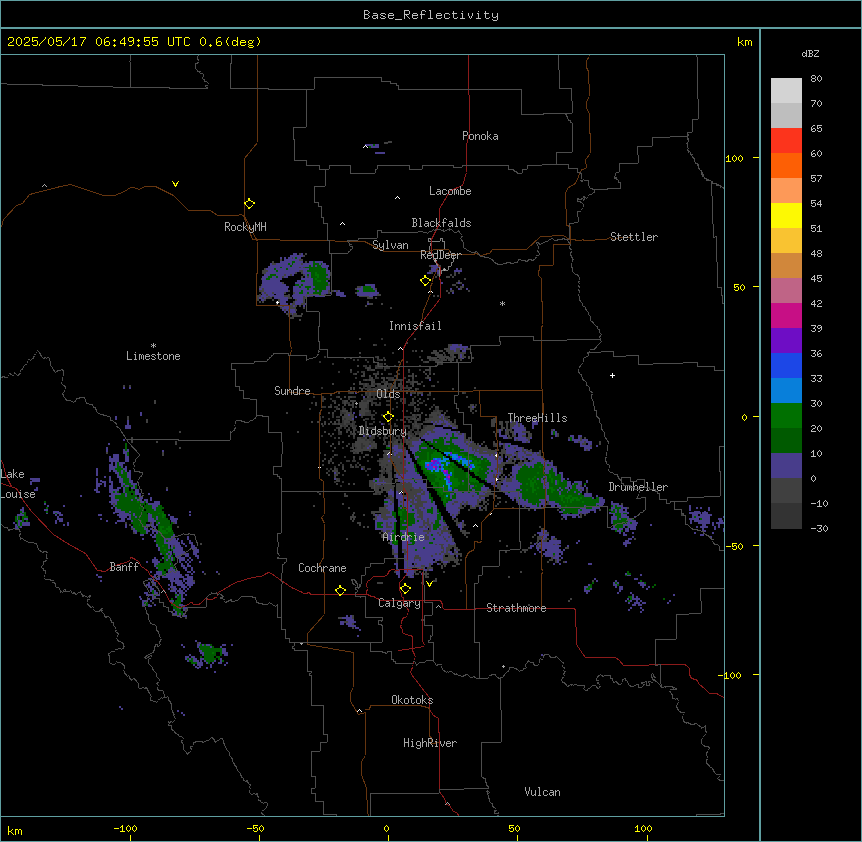Click the Limestone label
The width and height of the screenshot is (862, 842).
pos(153,356)
